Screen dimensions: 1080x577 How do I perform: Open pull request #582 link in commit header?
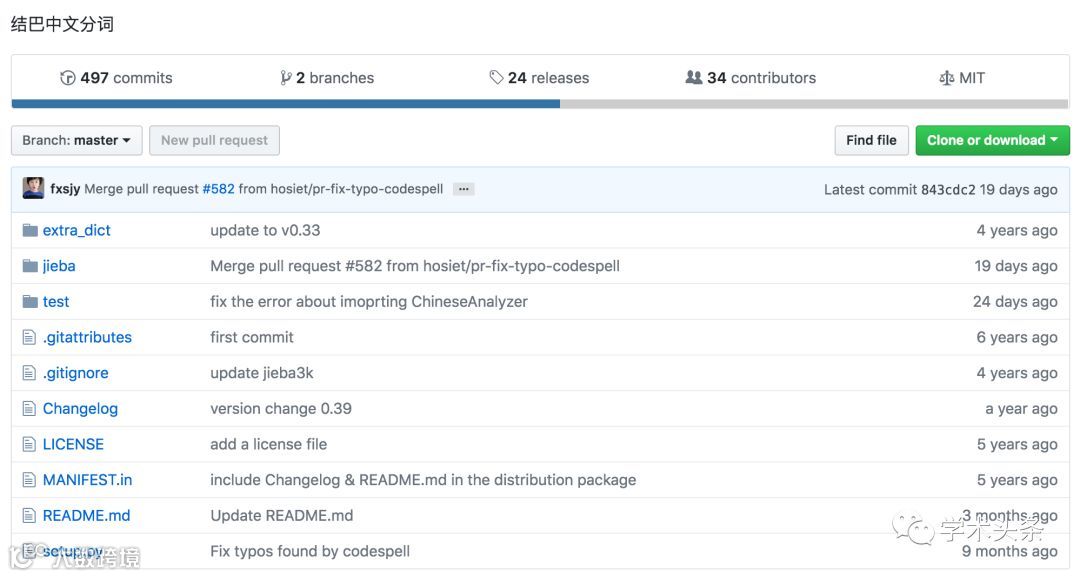coord(218,189)
